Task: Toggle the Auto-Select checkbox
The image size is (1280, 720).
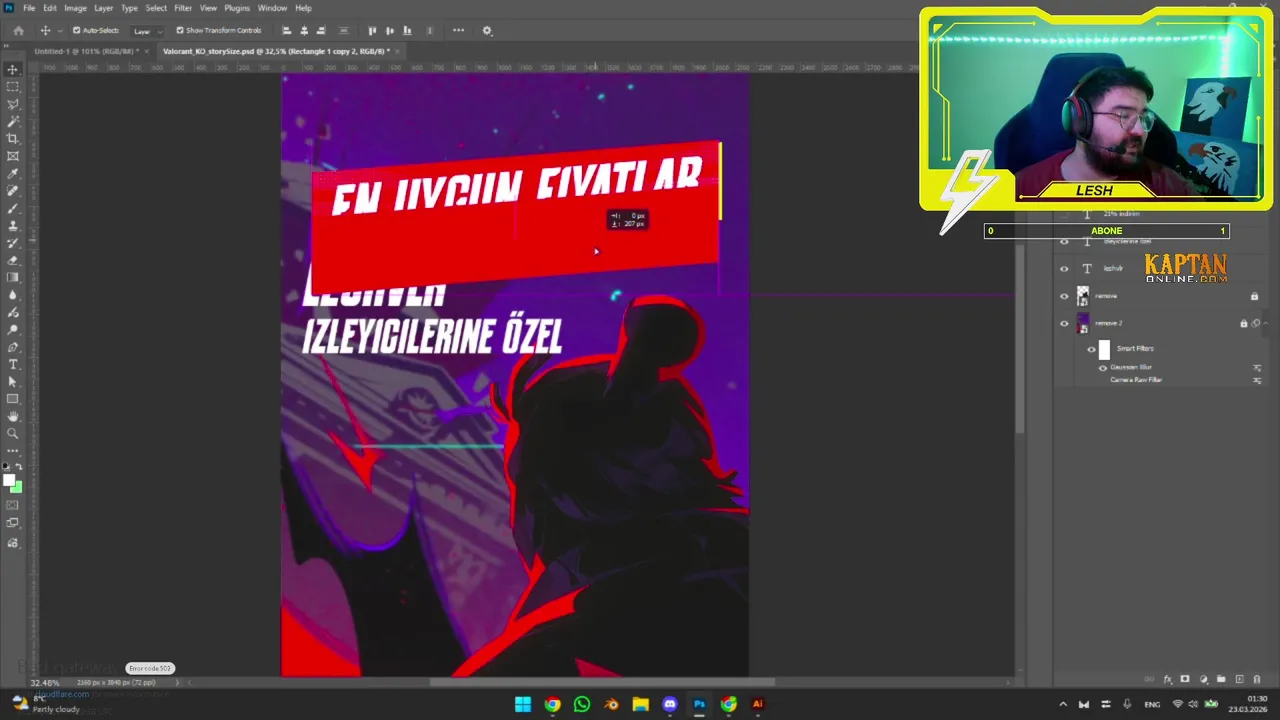Action: click(76, 30)
